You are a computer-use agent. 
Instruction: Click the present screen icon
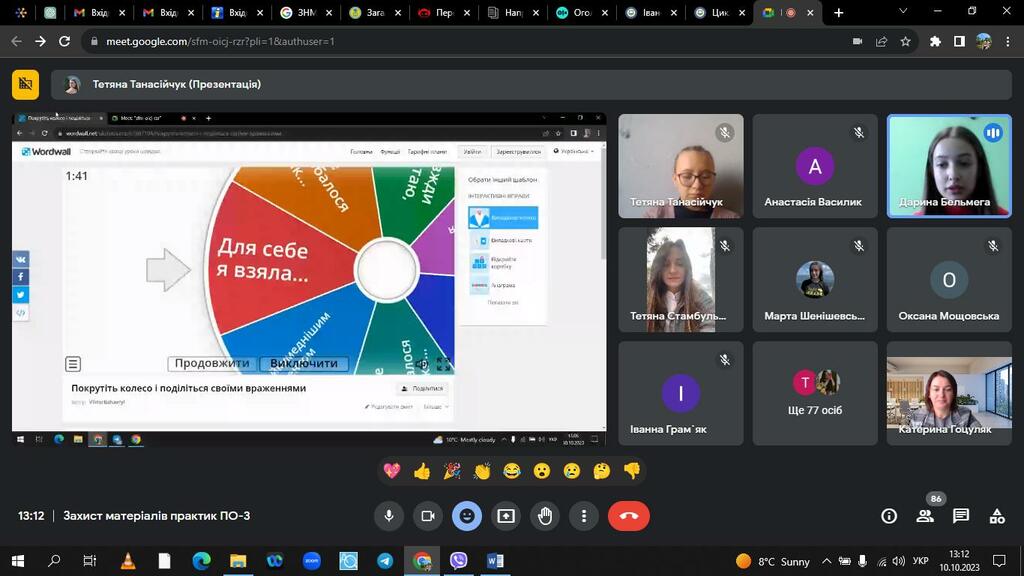pos(506,516)
